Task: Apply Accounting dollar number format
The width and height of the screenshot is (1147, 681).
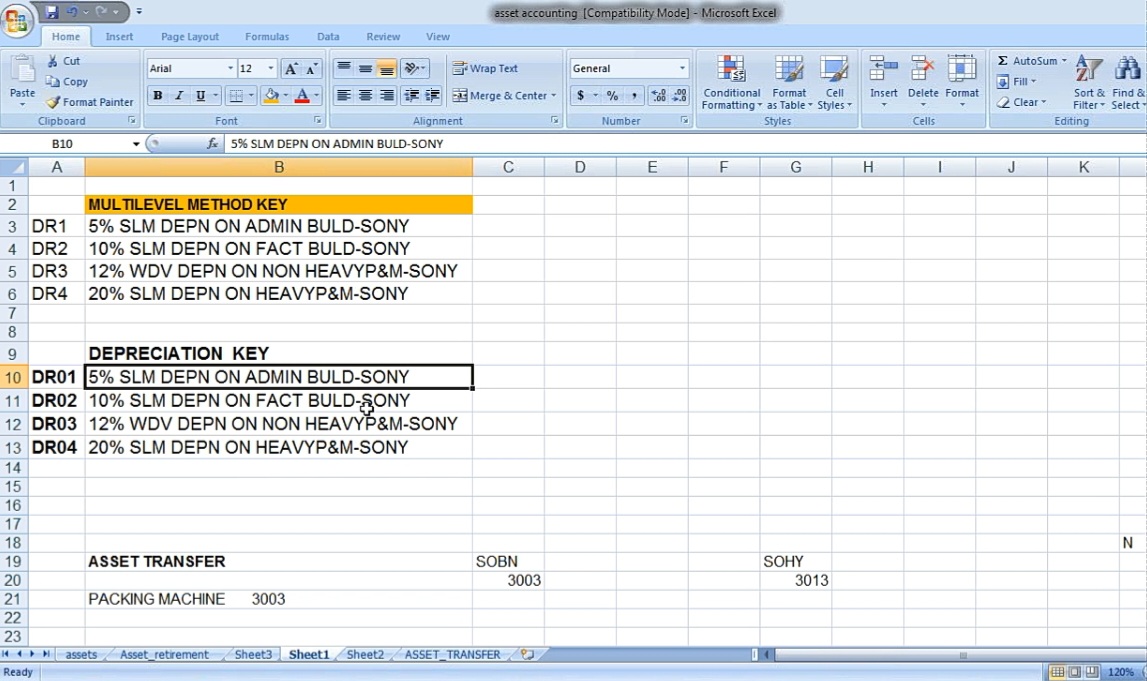Action: pyautogui.click(x=580, y=96)
